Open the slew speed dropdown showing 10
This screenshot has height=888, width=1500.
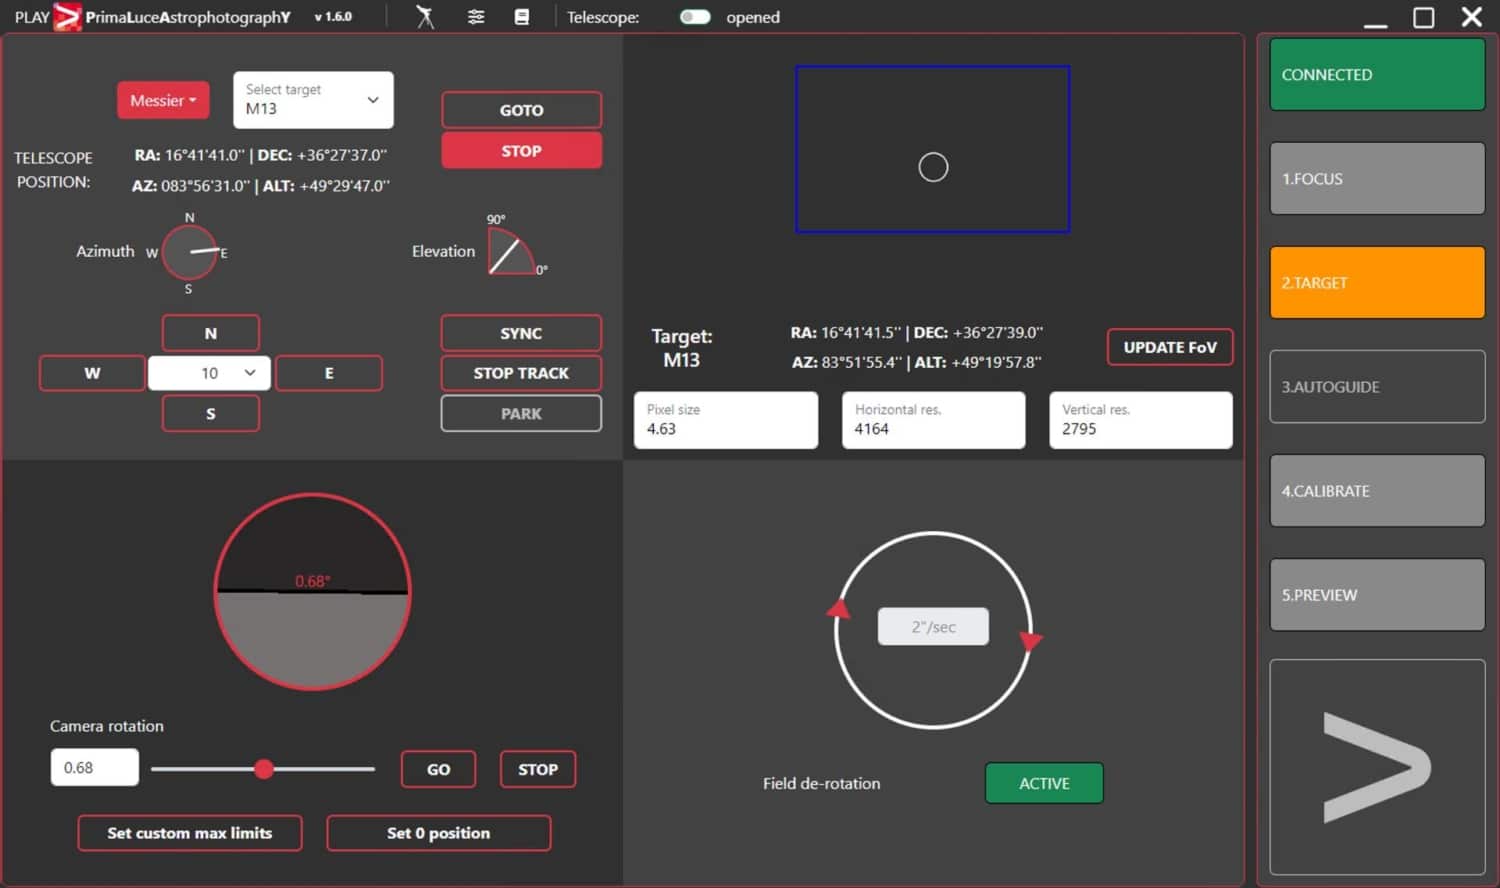209,373
